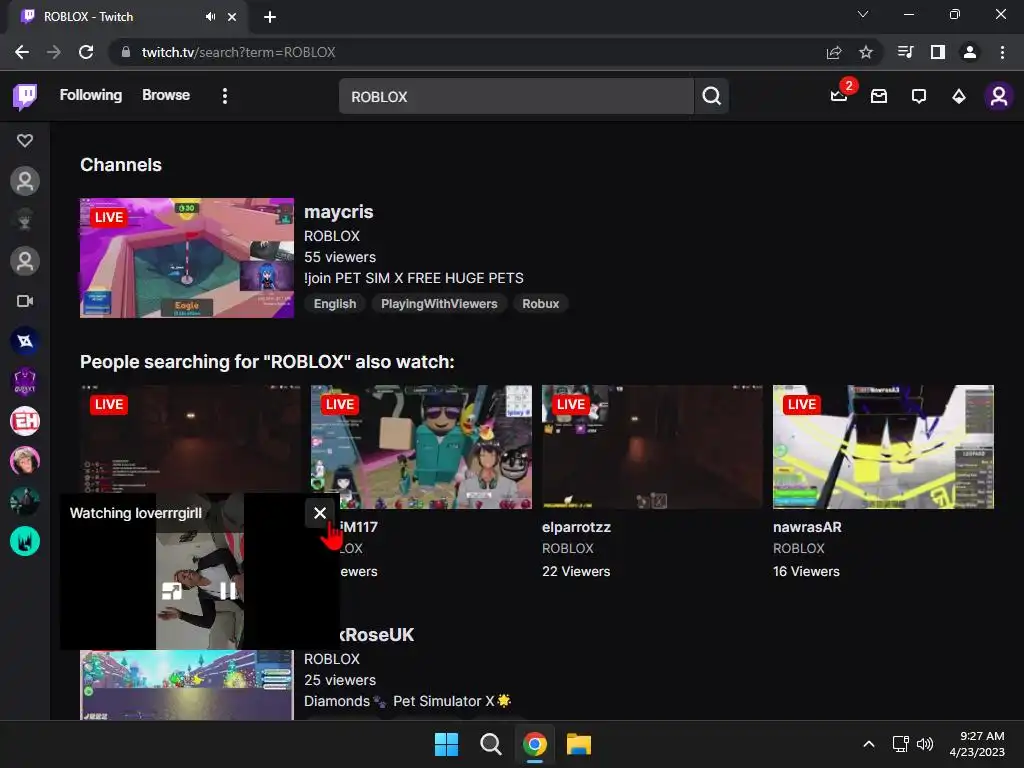1024x768 pixels.
Task: Open the blue crossed-logo sidebar channel
Action: [x=25, y=341]
